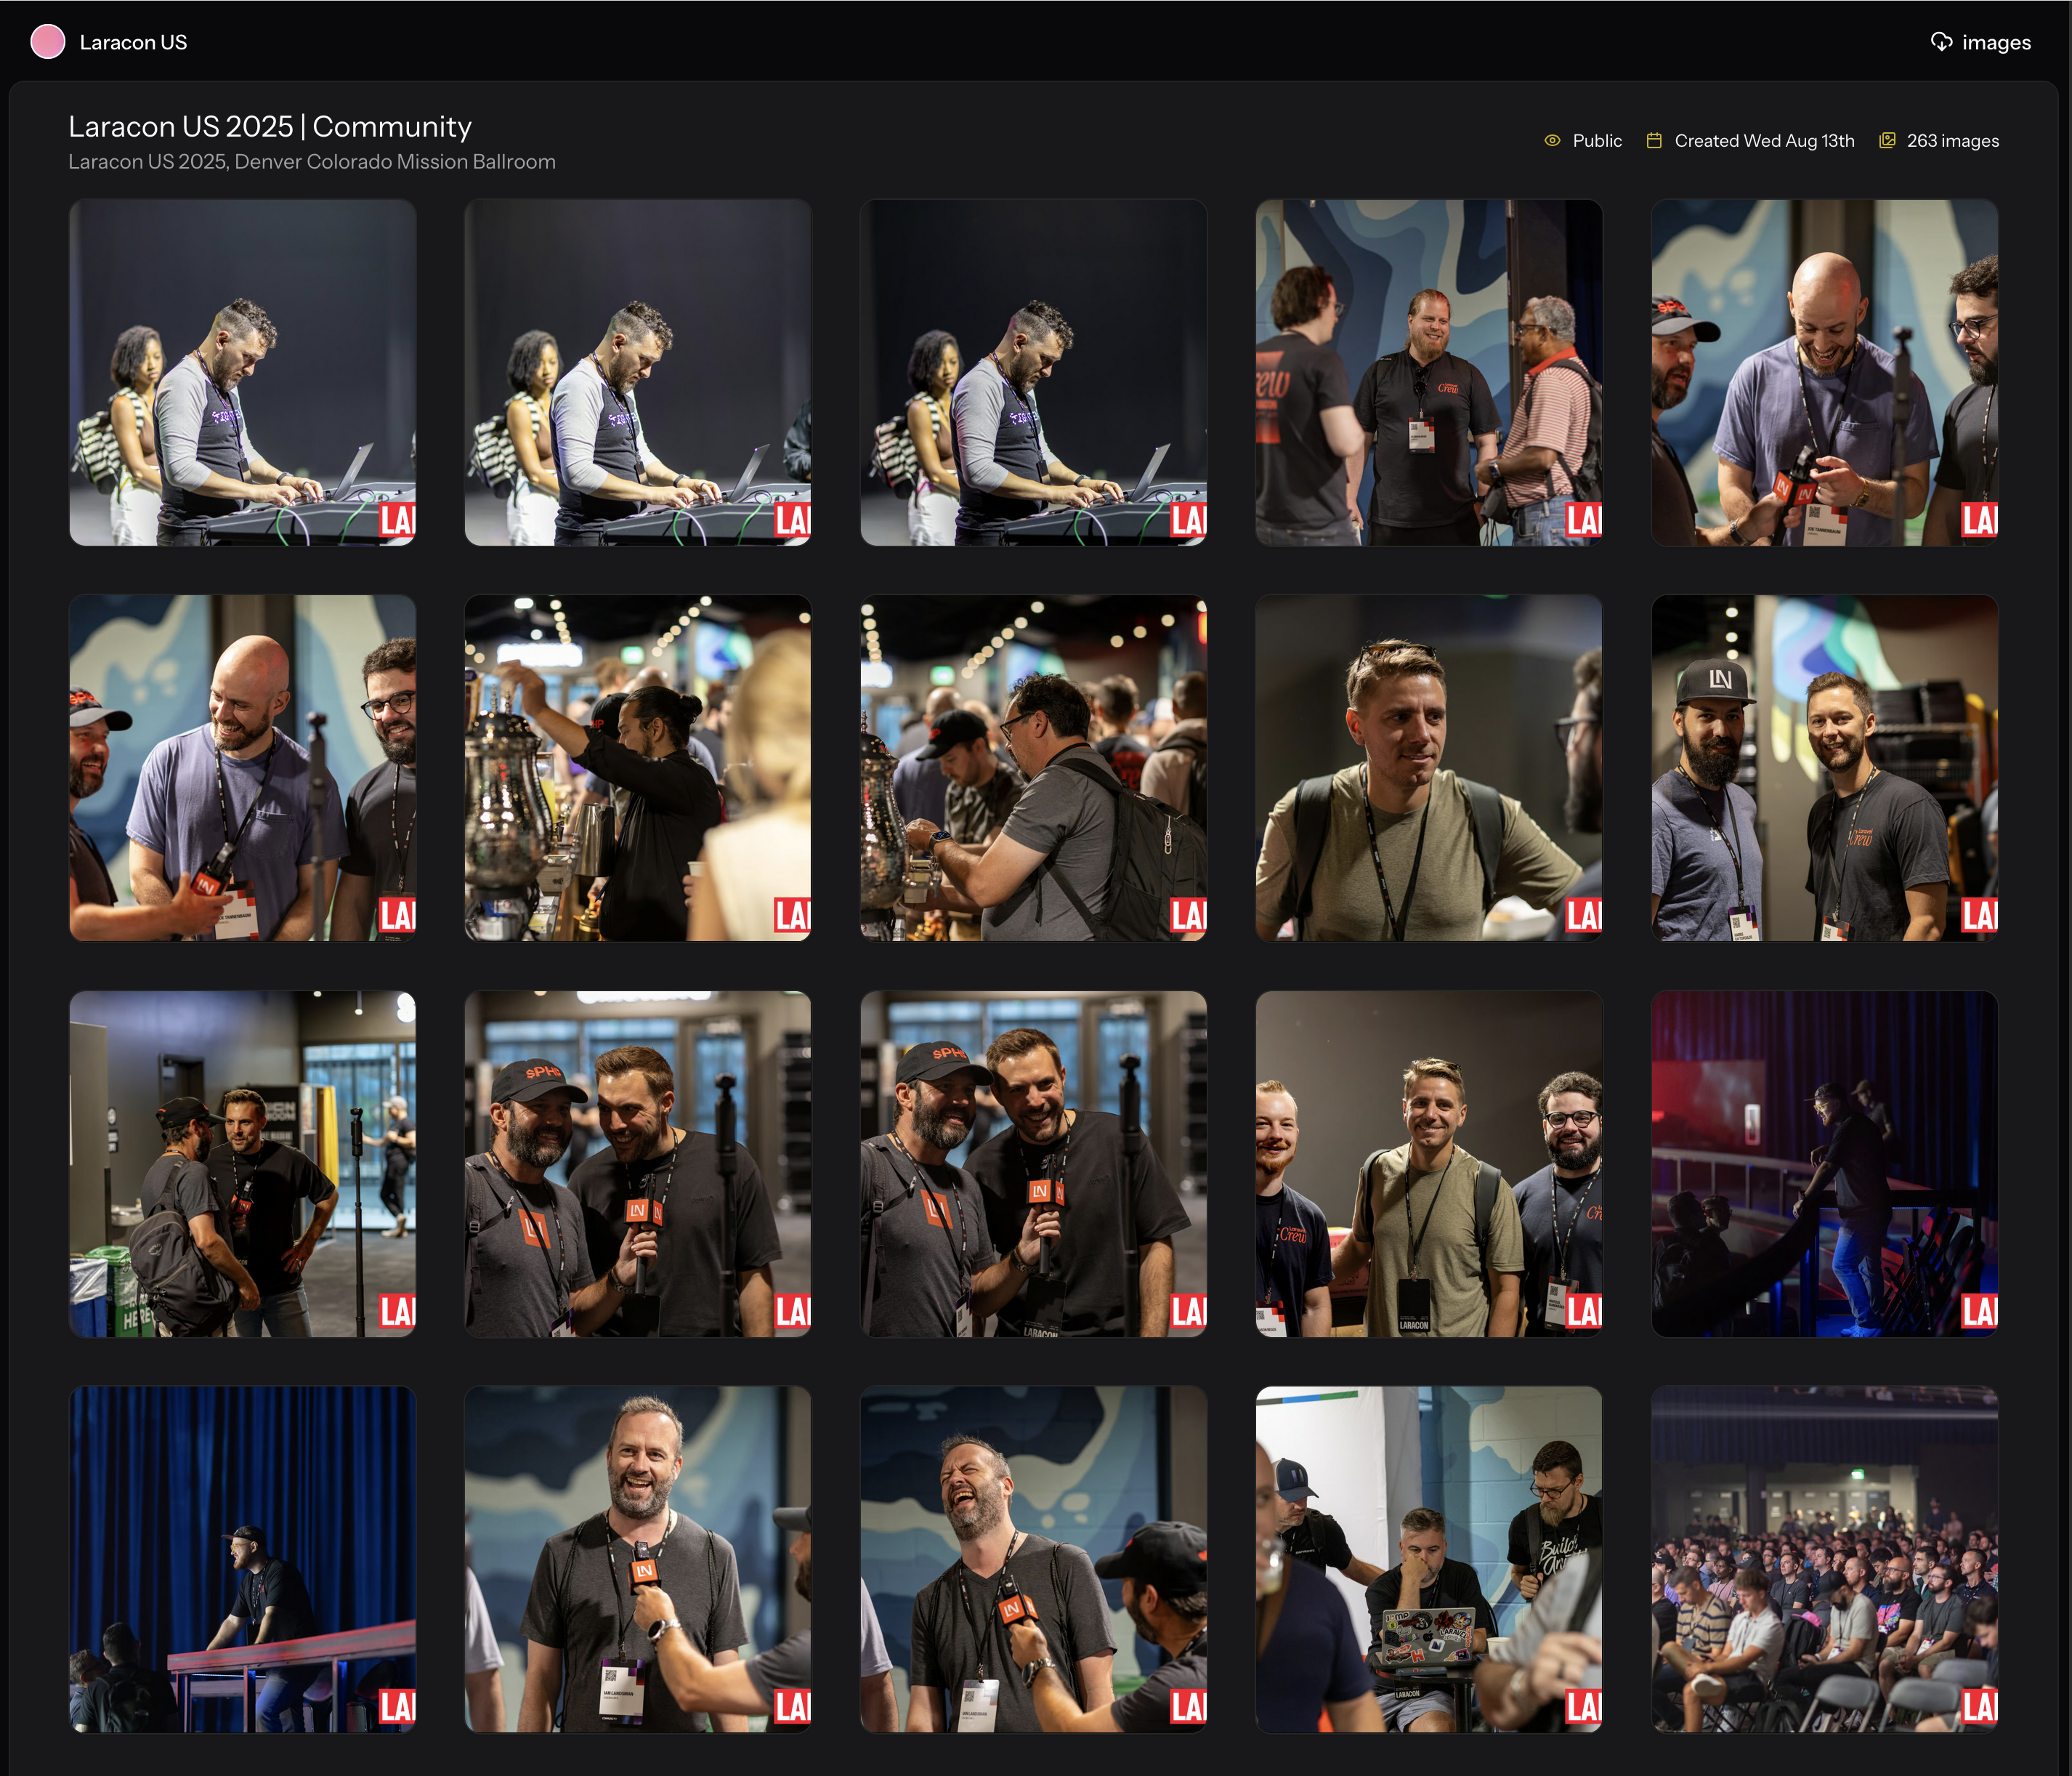
Task: Click the cloud download icon
Action: click(x=1941, y=42)
